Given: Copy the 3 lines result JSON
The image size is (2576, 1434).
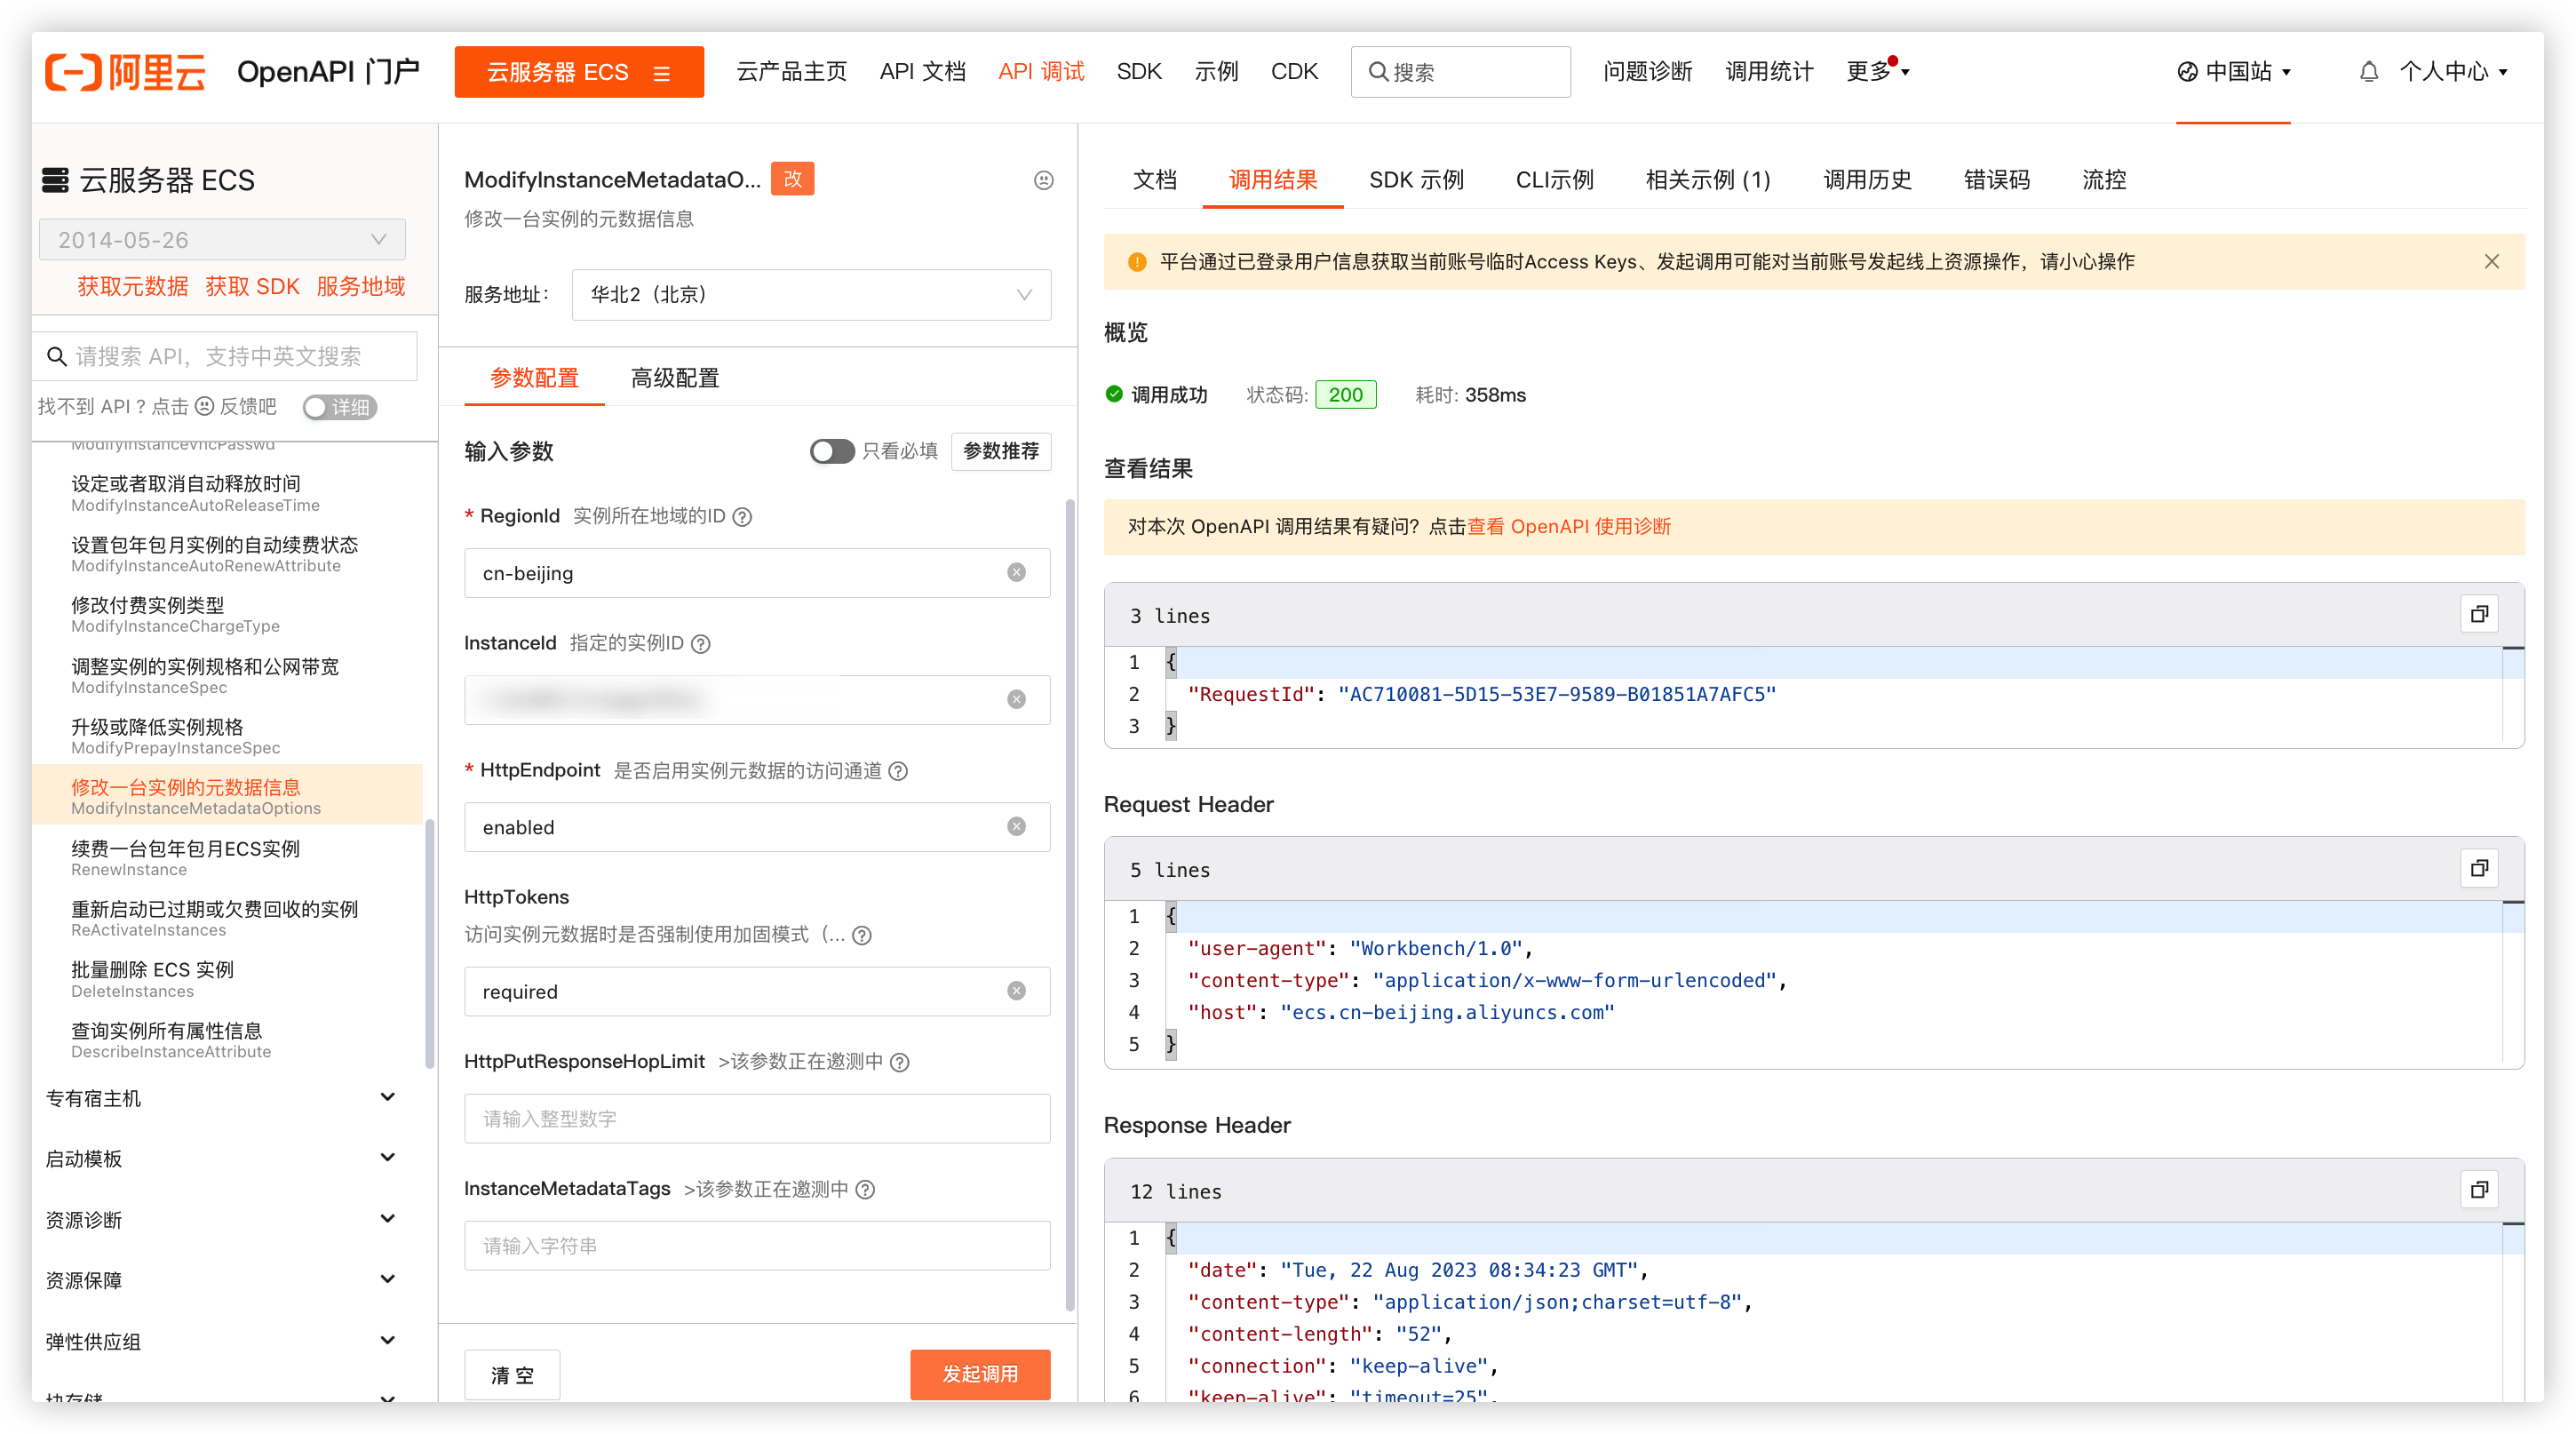Looking at the screenshot, I should (x=2479, y=615).
